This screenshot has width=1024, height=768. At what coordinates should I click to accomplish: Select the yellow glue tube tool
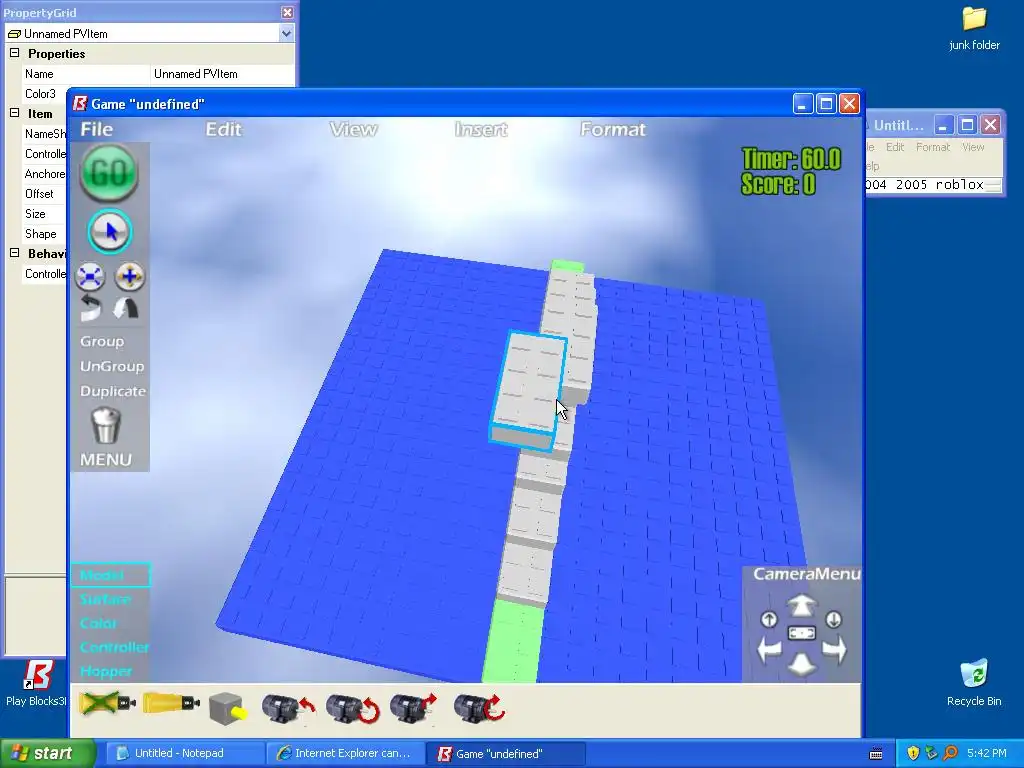(x=171, y=704)
